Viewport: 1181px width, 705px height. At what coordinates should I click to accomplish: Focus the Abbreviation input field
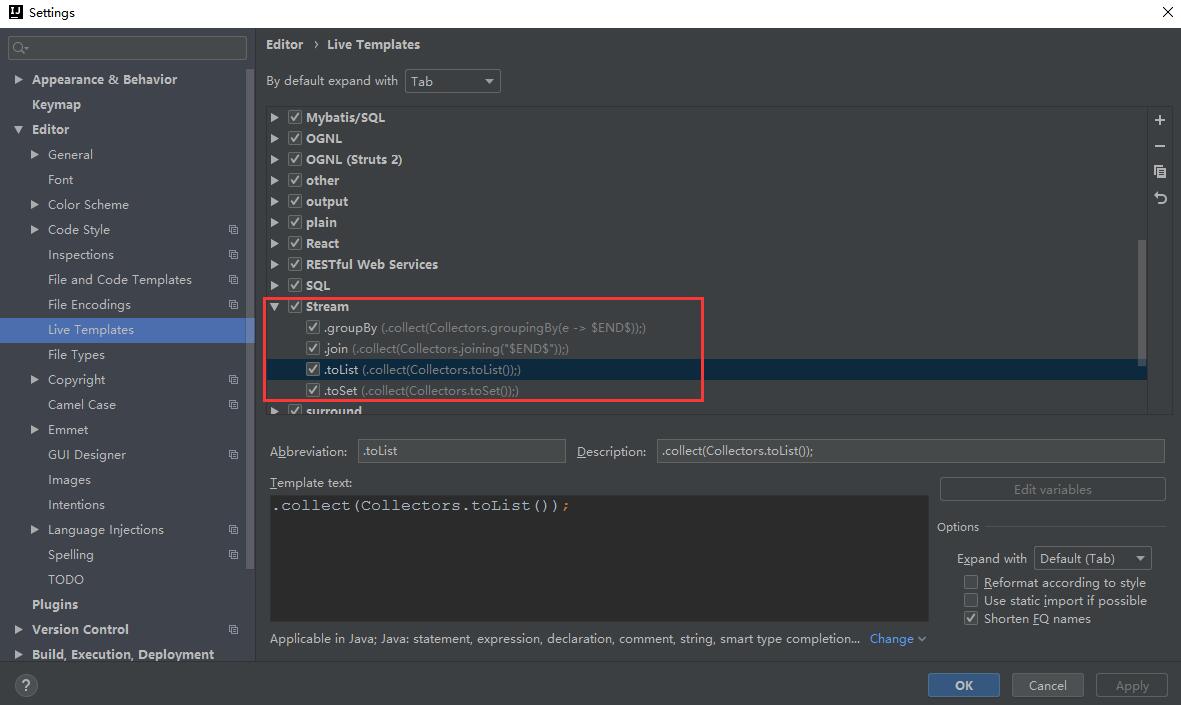(462, 451)
